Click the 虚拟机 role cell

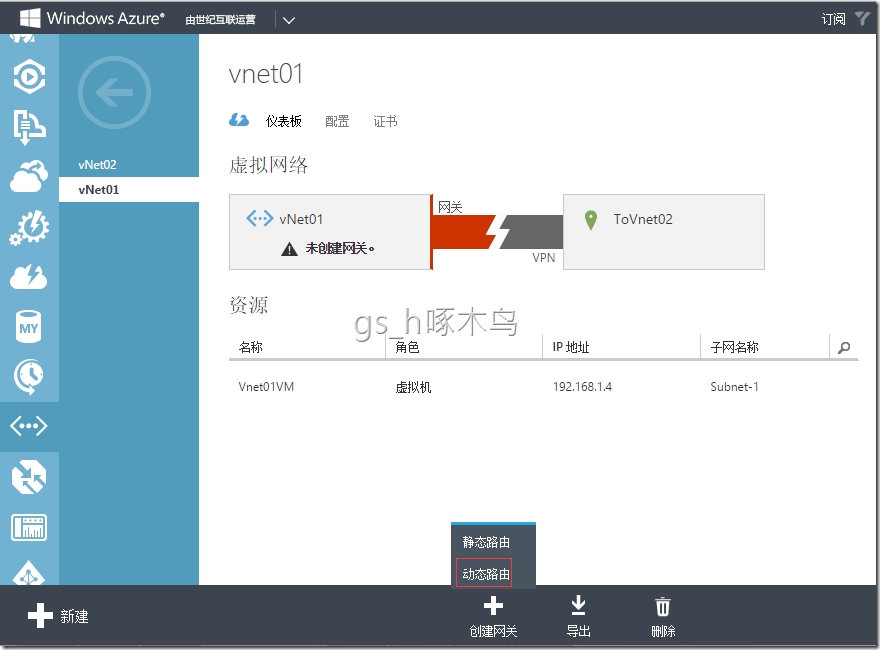coord(414,387)
